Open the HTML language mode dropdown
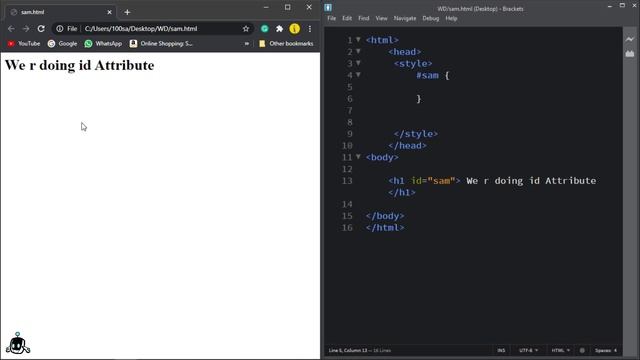This screenshot has height=360, width=640. pyautogui.click(x=560, y=350)
